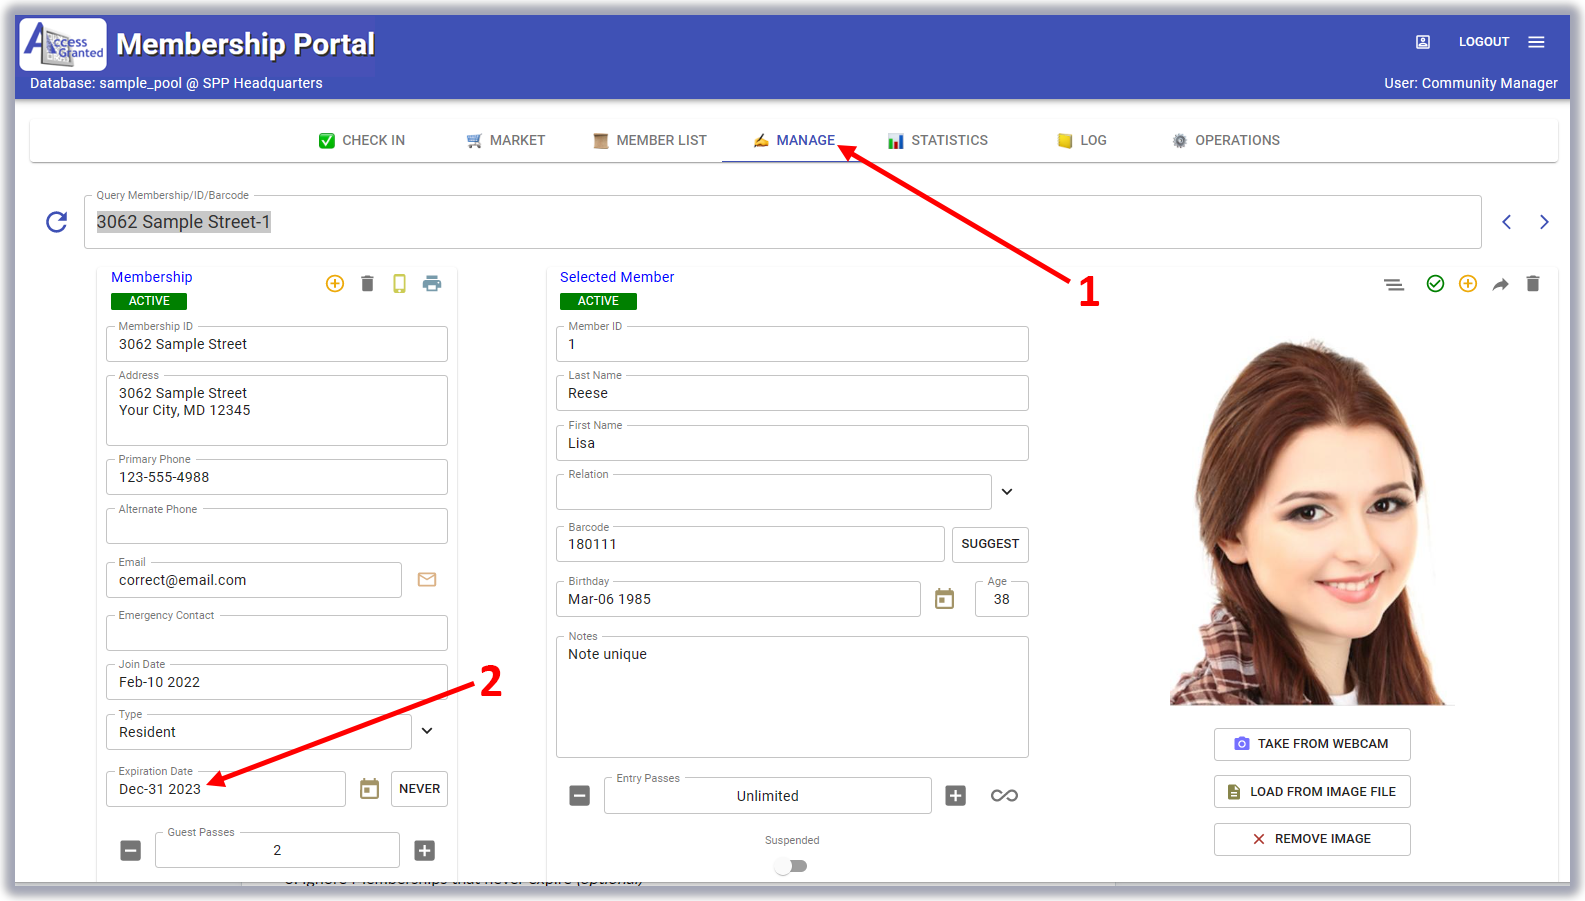The width and height of the screenshot is (1585, 901).
Task: Click the share arrow icon for selected member
Action: pyautogui.click(x=1500, y=285)
